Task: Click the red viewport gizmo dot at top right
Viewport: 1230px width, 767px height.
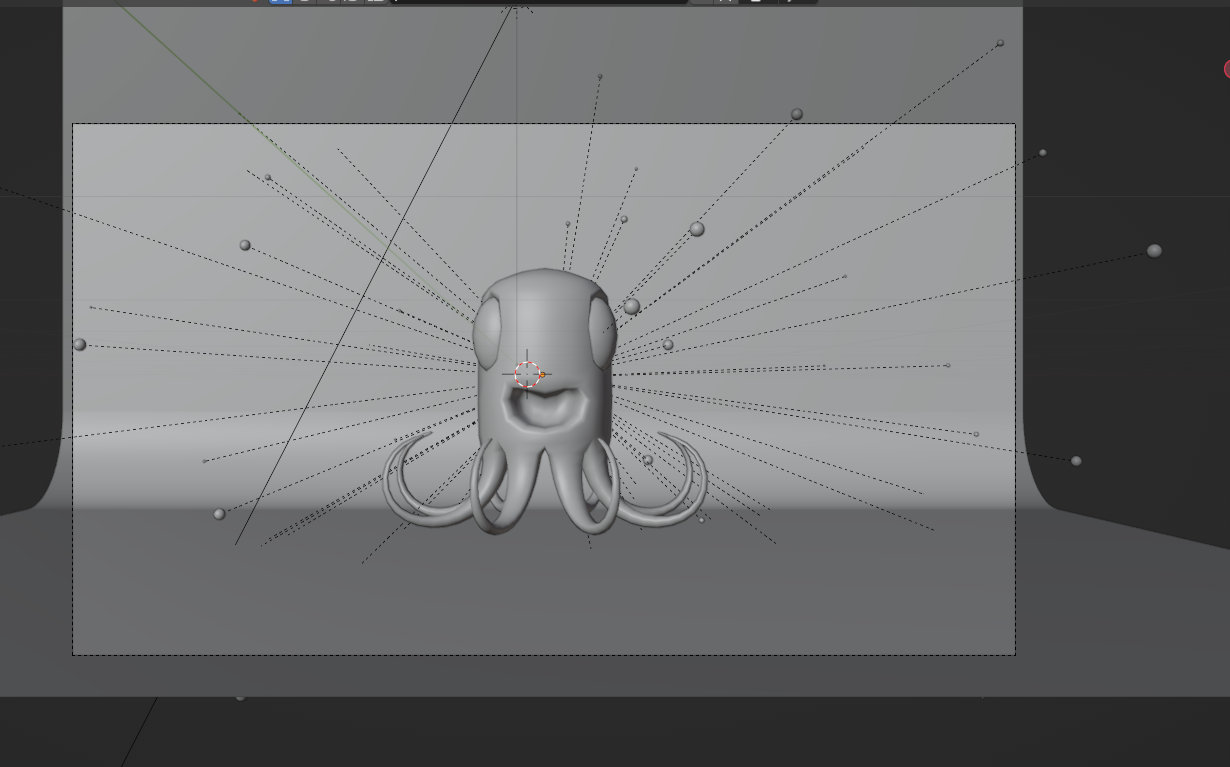Action: [1227, 69]
